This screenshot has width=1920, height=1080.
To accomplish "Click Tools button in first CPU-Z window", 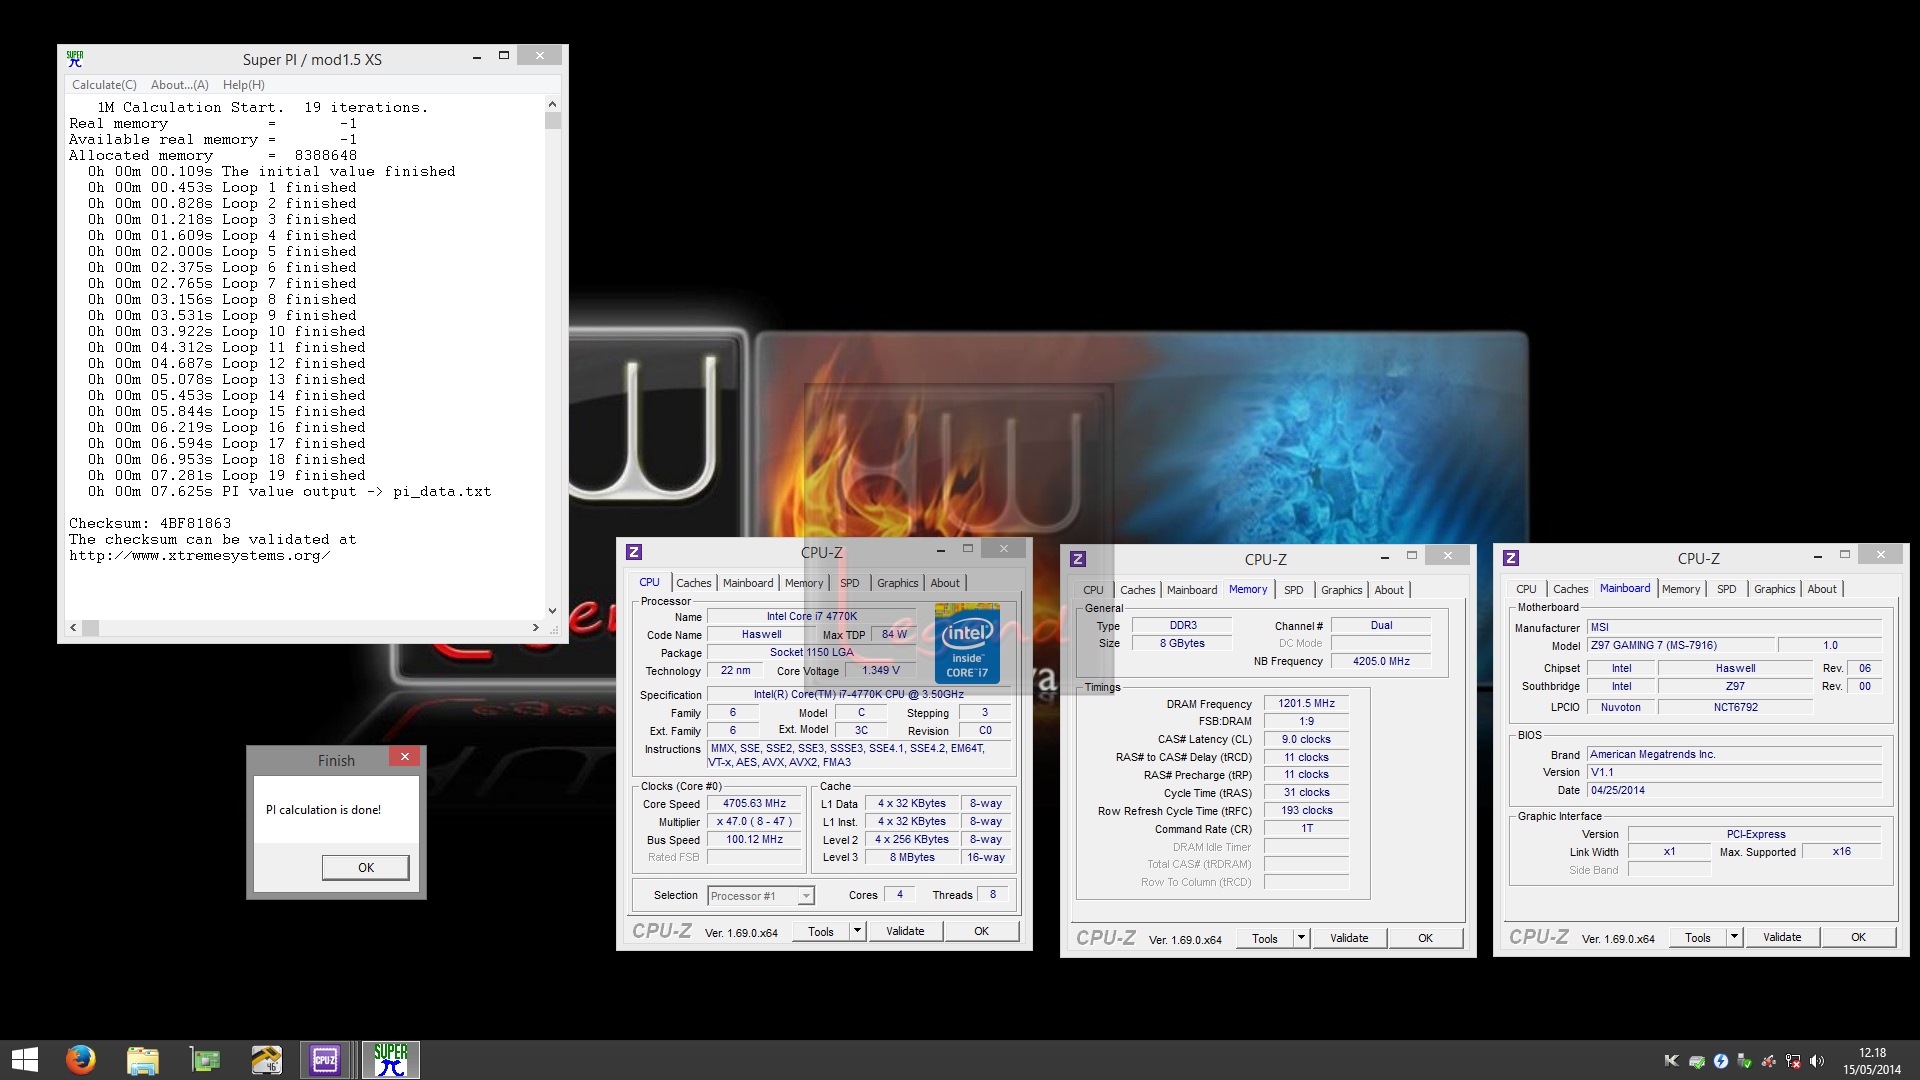I will (x=821, y=931).
